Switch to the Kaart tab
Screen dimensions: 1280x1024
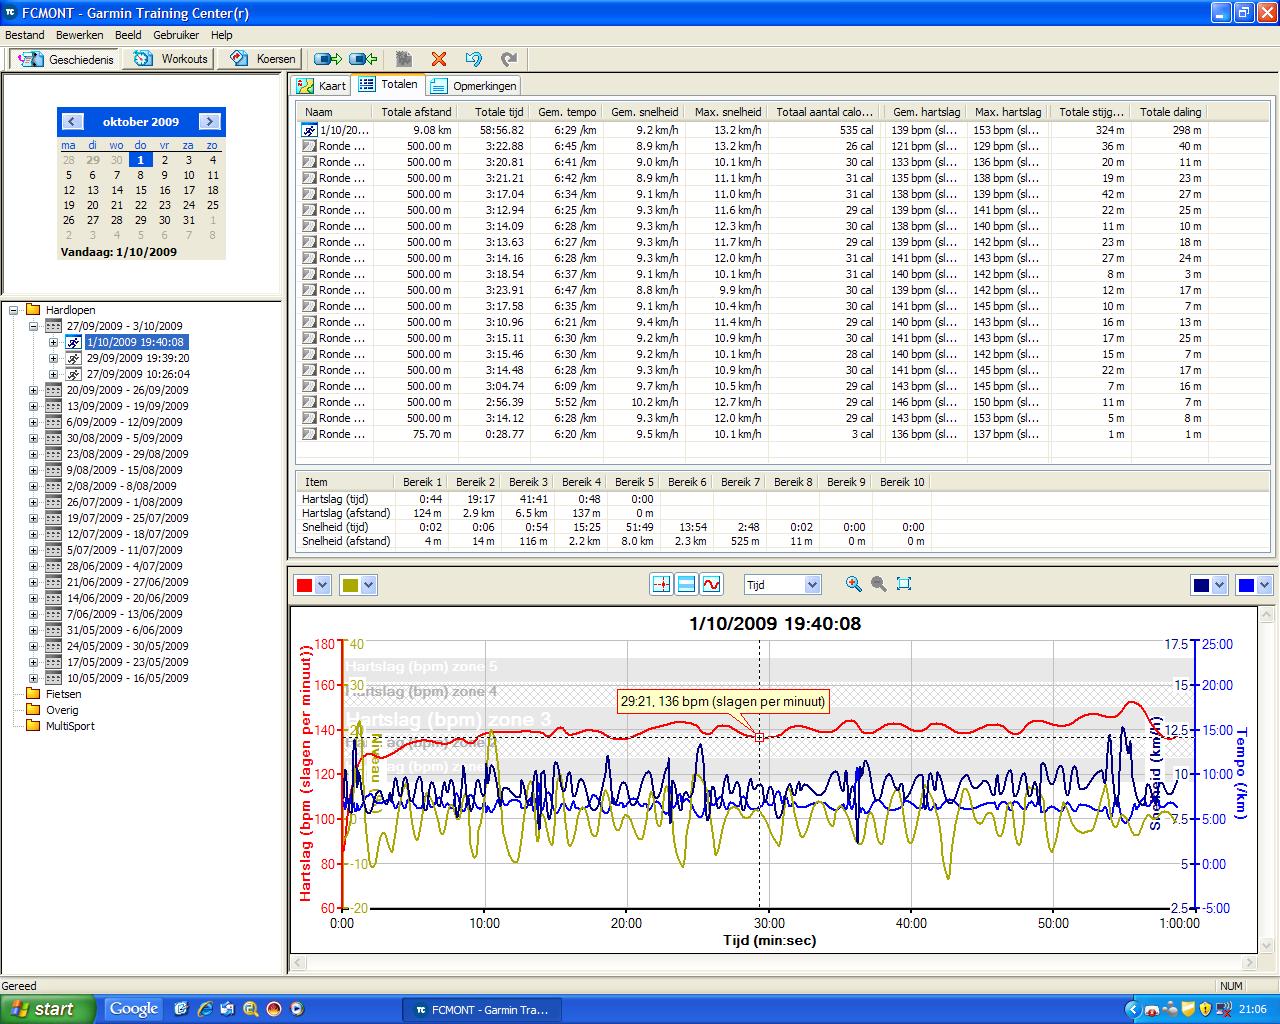click(322, 86)
